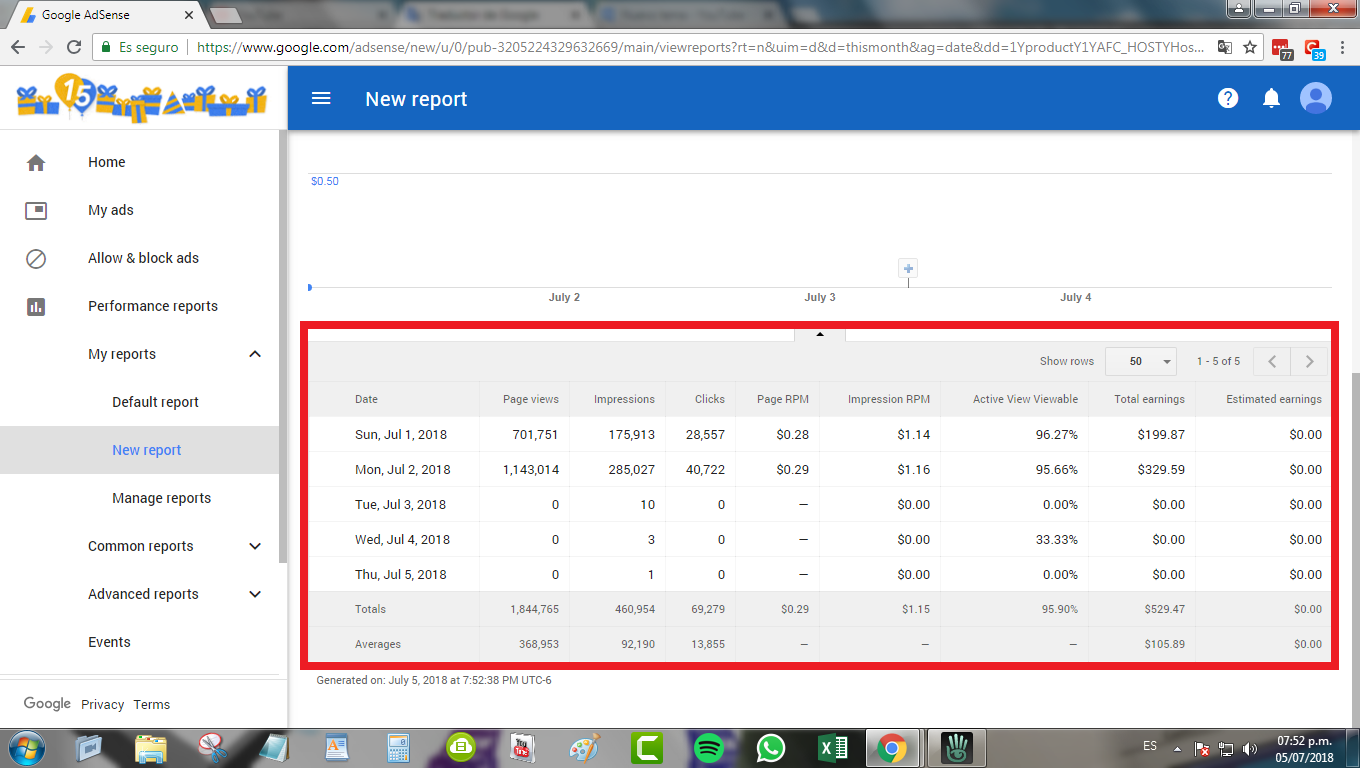Click the Allow & block ads icon

click(x=36, y=258)
